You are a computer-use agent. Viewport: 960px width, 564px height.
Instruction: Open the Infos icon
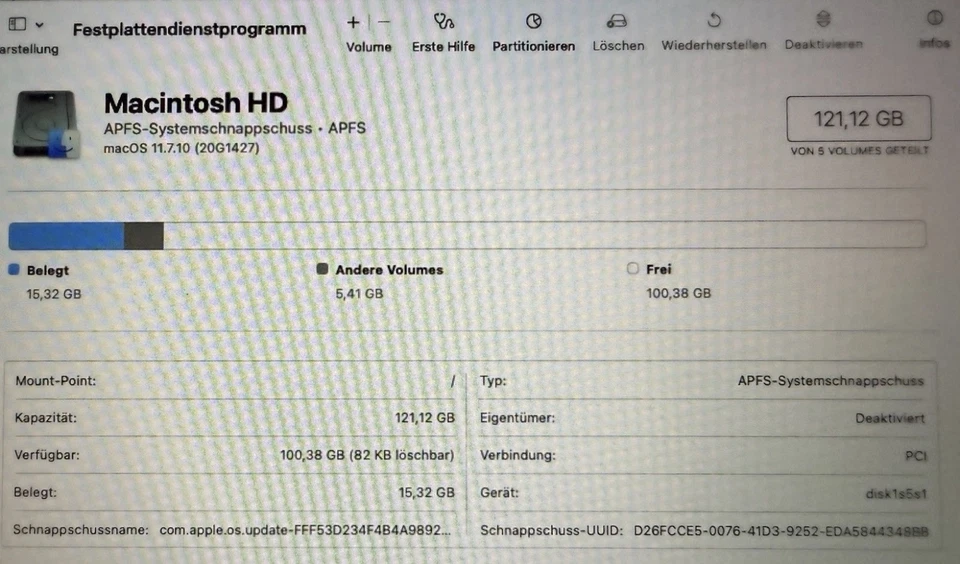tap(934, 18)
